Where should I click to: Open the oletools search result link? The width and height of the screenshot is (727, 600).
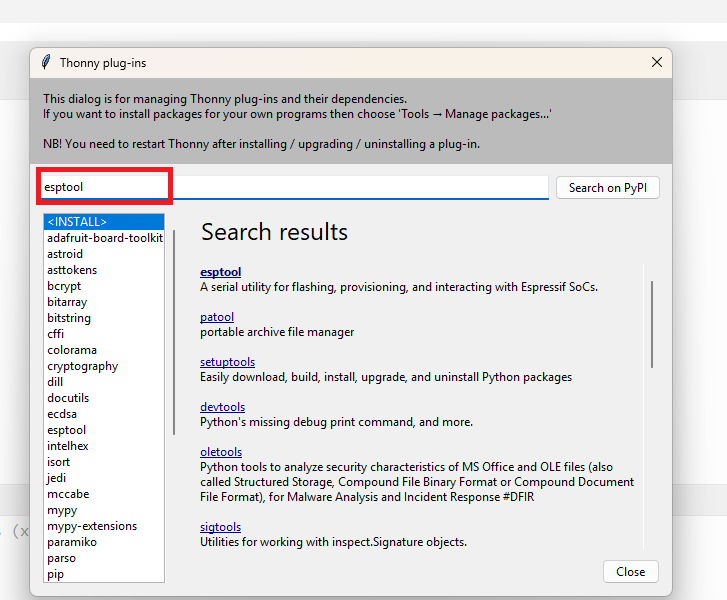(221, 452)
